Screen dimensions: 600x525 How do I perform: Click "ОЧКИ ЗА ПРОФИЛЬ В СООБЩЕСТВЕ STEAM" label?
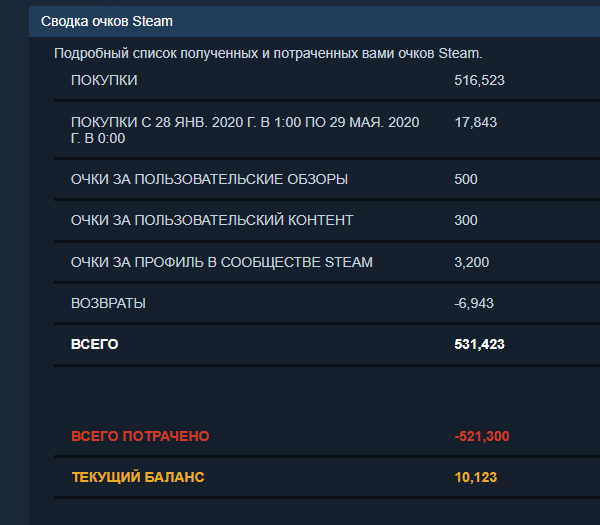[221, 262]
